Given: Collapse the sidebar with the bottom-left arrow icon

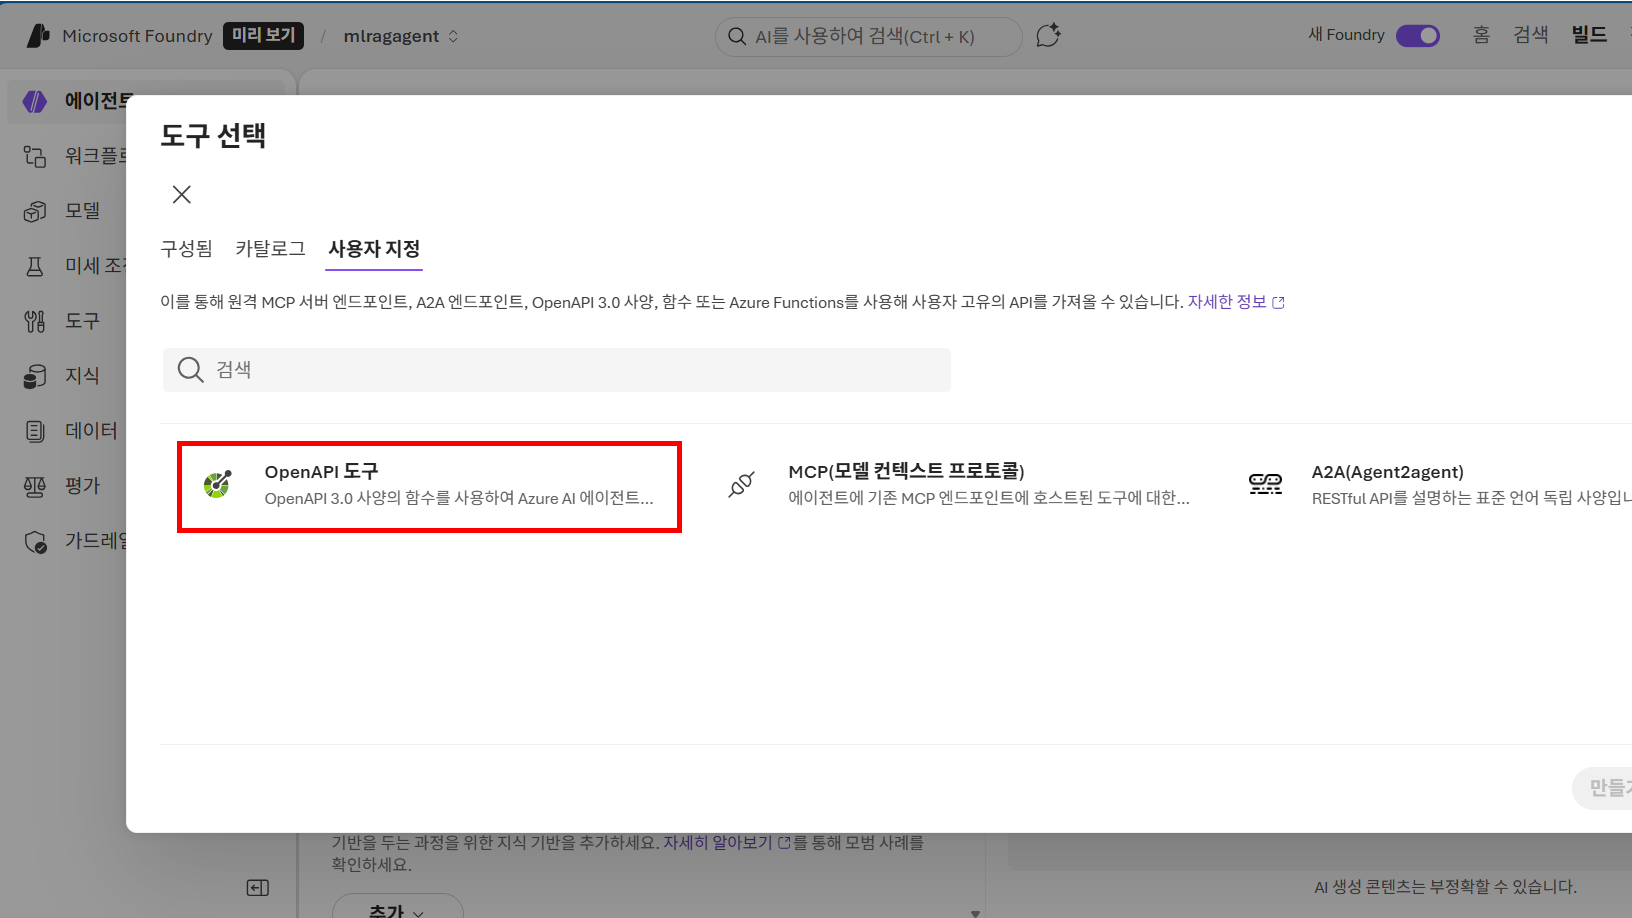Looking at the screenshot, I should click(257, 887).
